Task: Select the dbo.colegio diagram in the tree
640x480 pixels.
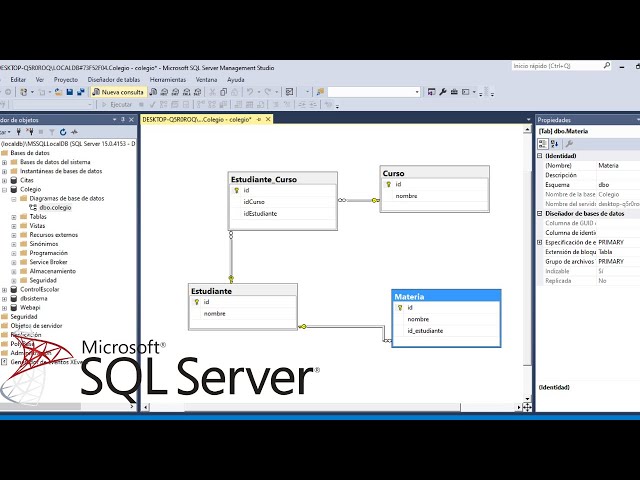Action: pyautogui.click(x=55, y=207)
